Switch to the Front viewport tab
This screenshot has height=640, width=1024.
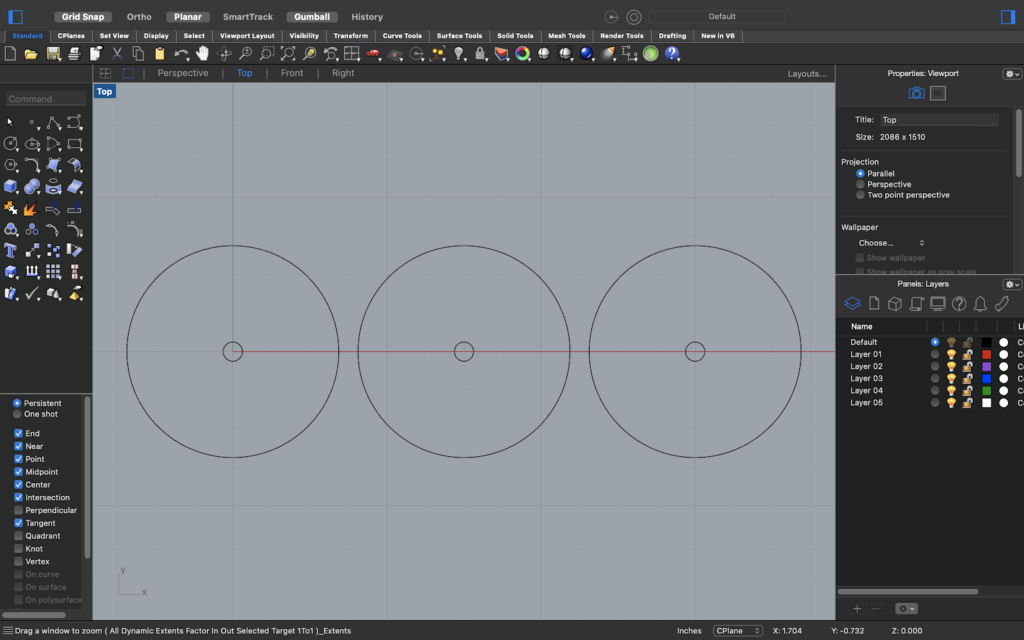click(292, 73)
